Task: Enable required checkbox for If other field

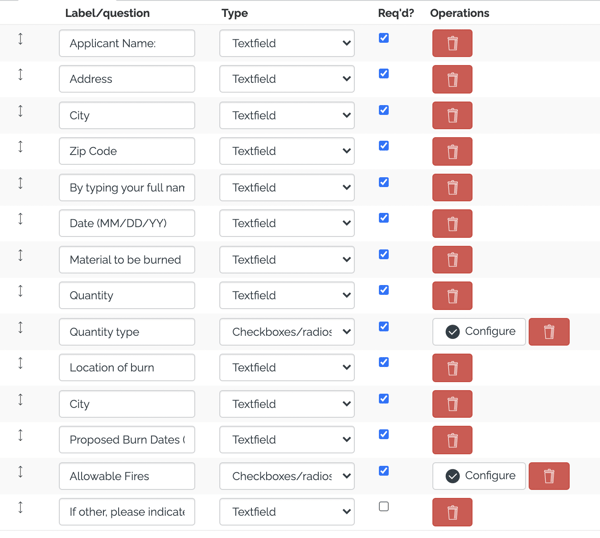Action: coord(384,506)
